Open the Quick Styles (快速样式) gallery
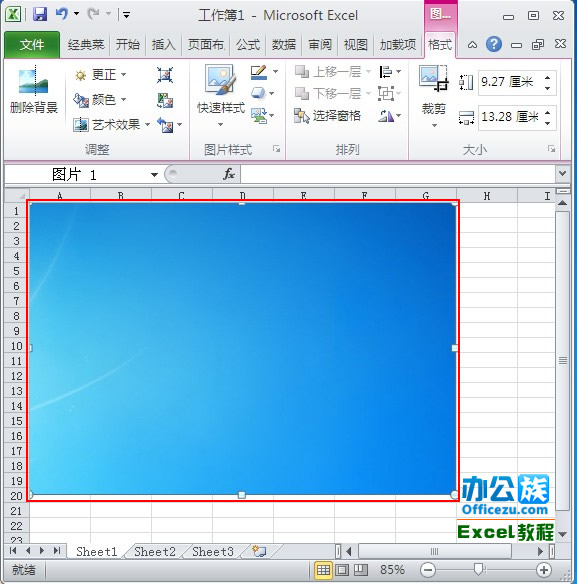Screen dimensions: 577x584 click(x=221, y=96)
